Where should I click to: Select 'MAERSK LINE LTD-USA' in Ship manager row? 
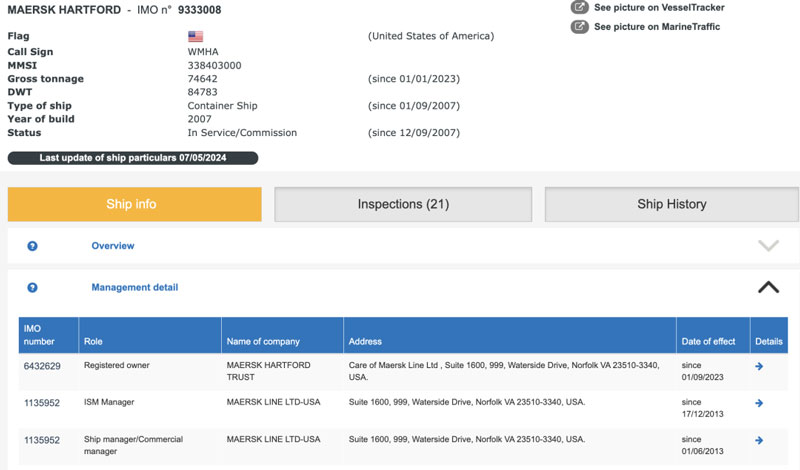273,439
